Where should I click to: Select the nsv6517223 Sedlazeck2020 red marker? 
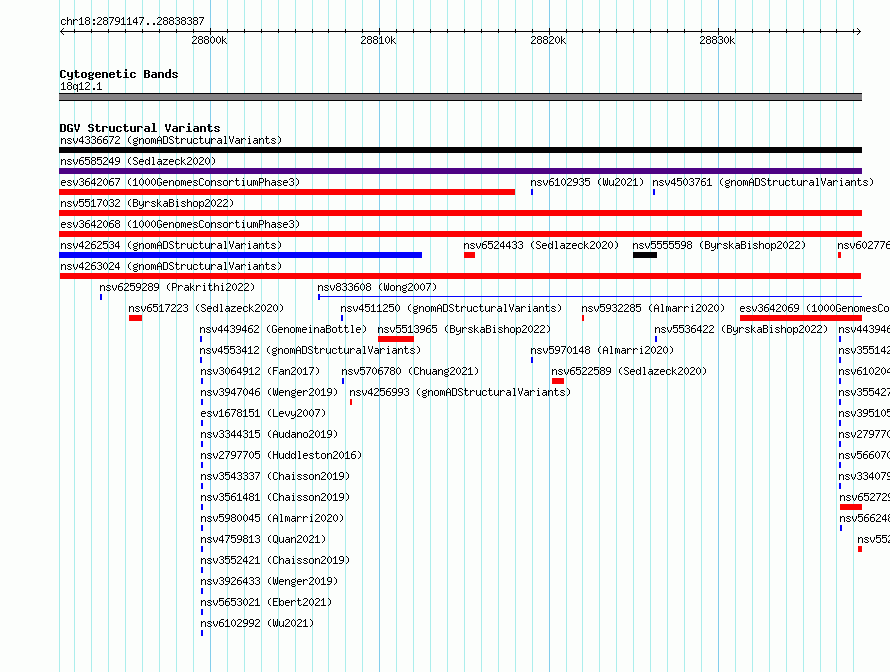(x=135, y=318)
